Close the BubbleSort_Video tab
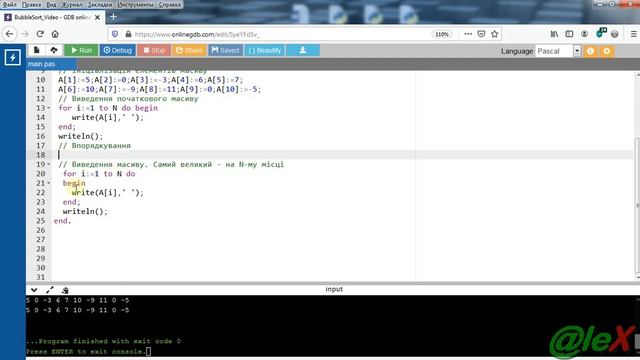 (97, 18)
